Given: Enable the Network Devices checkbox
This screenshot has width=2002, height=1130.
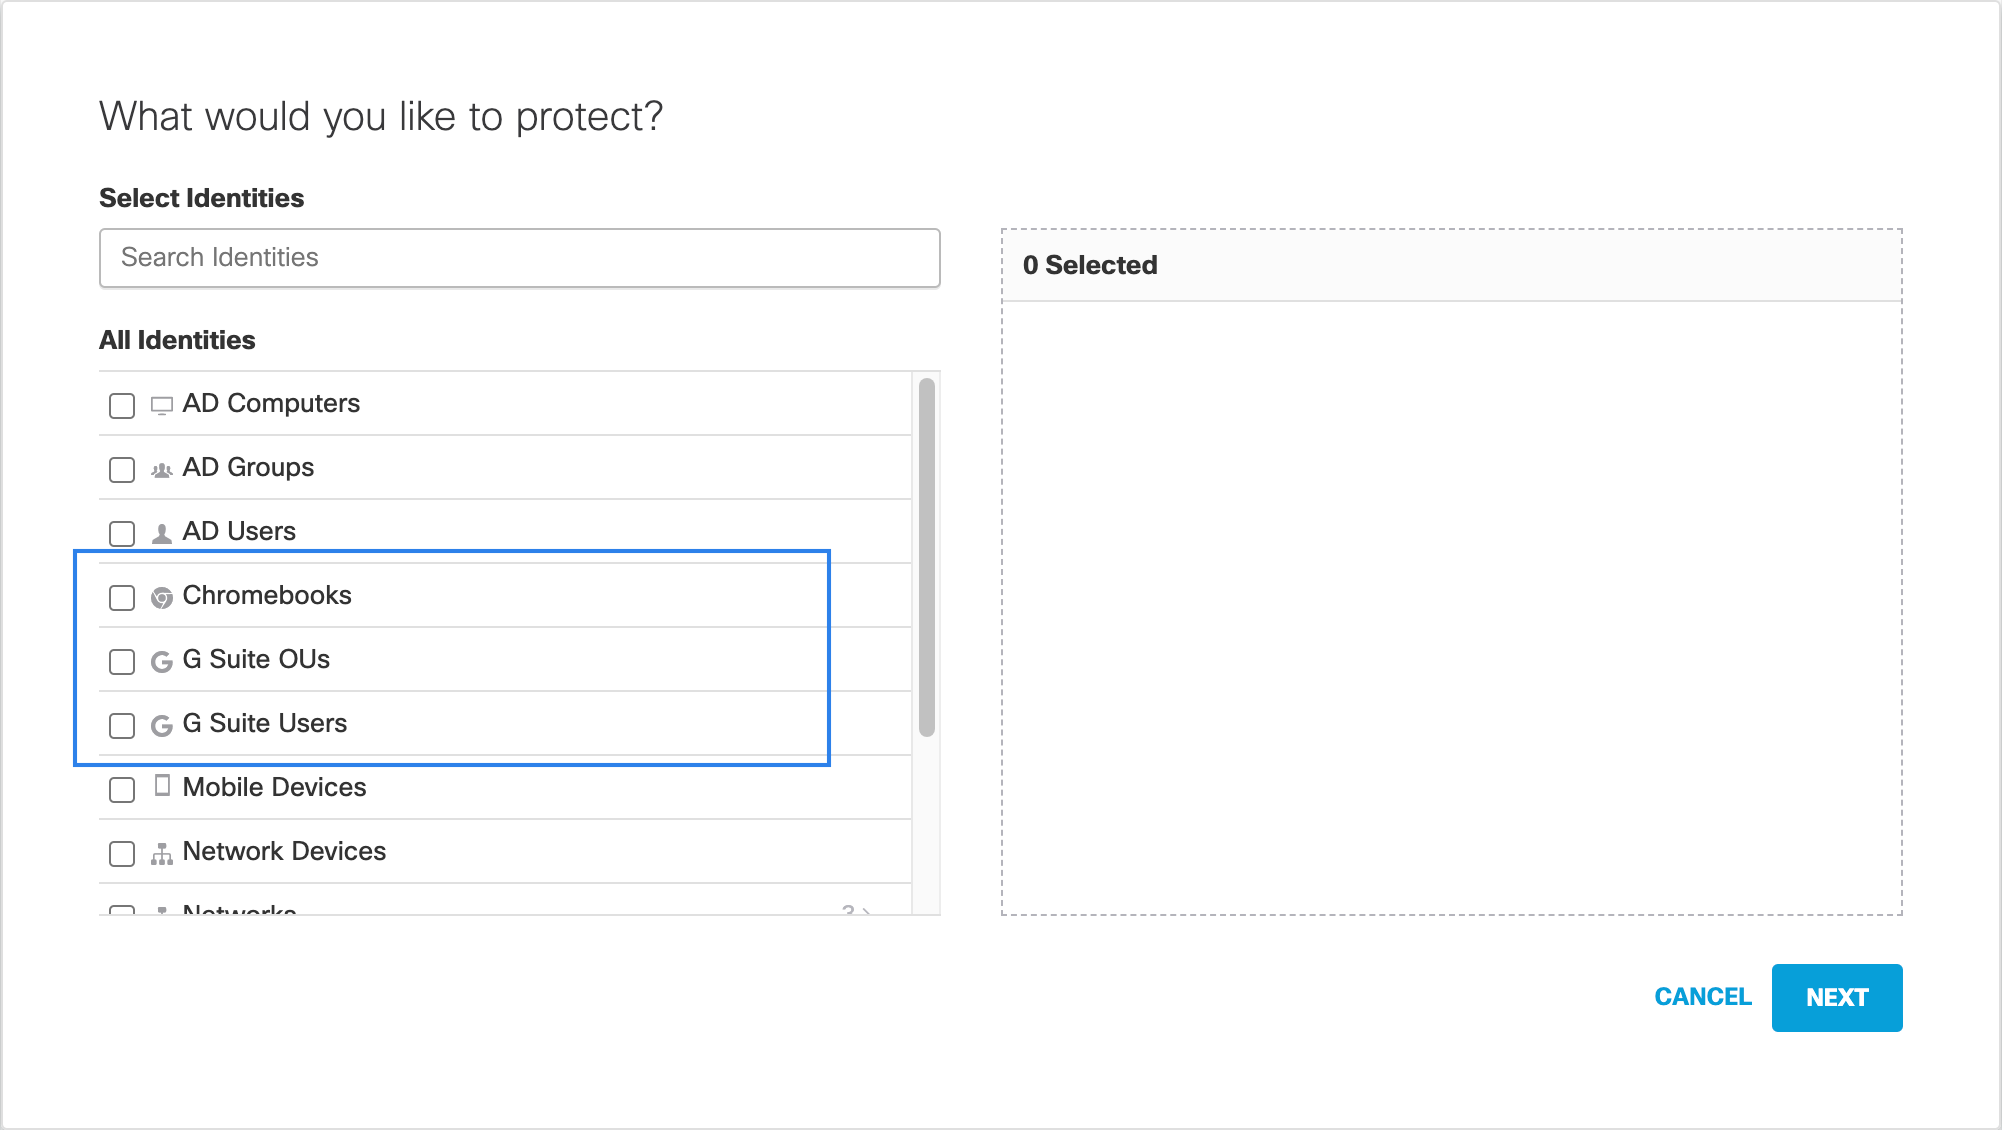Looking at the screenshot, I should [x=122, y=854].
